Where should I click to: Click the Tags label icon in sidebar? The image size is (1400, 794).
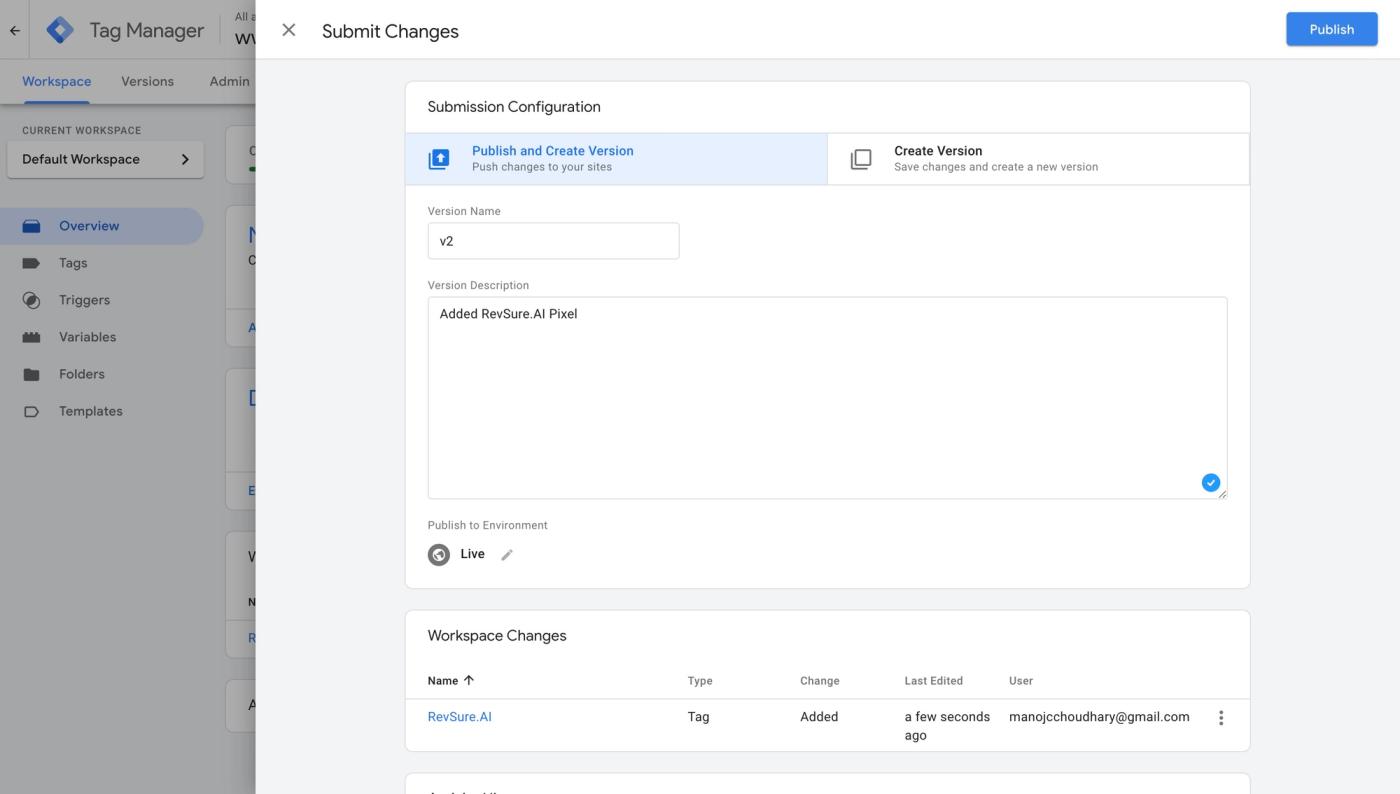pos(31,263)
